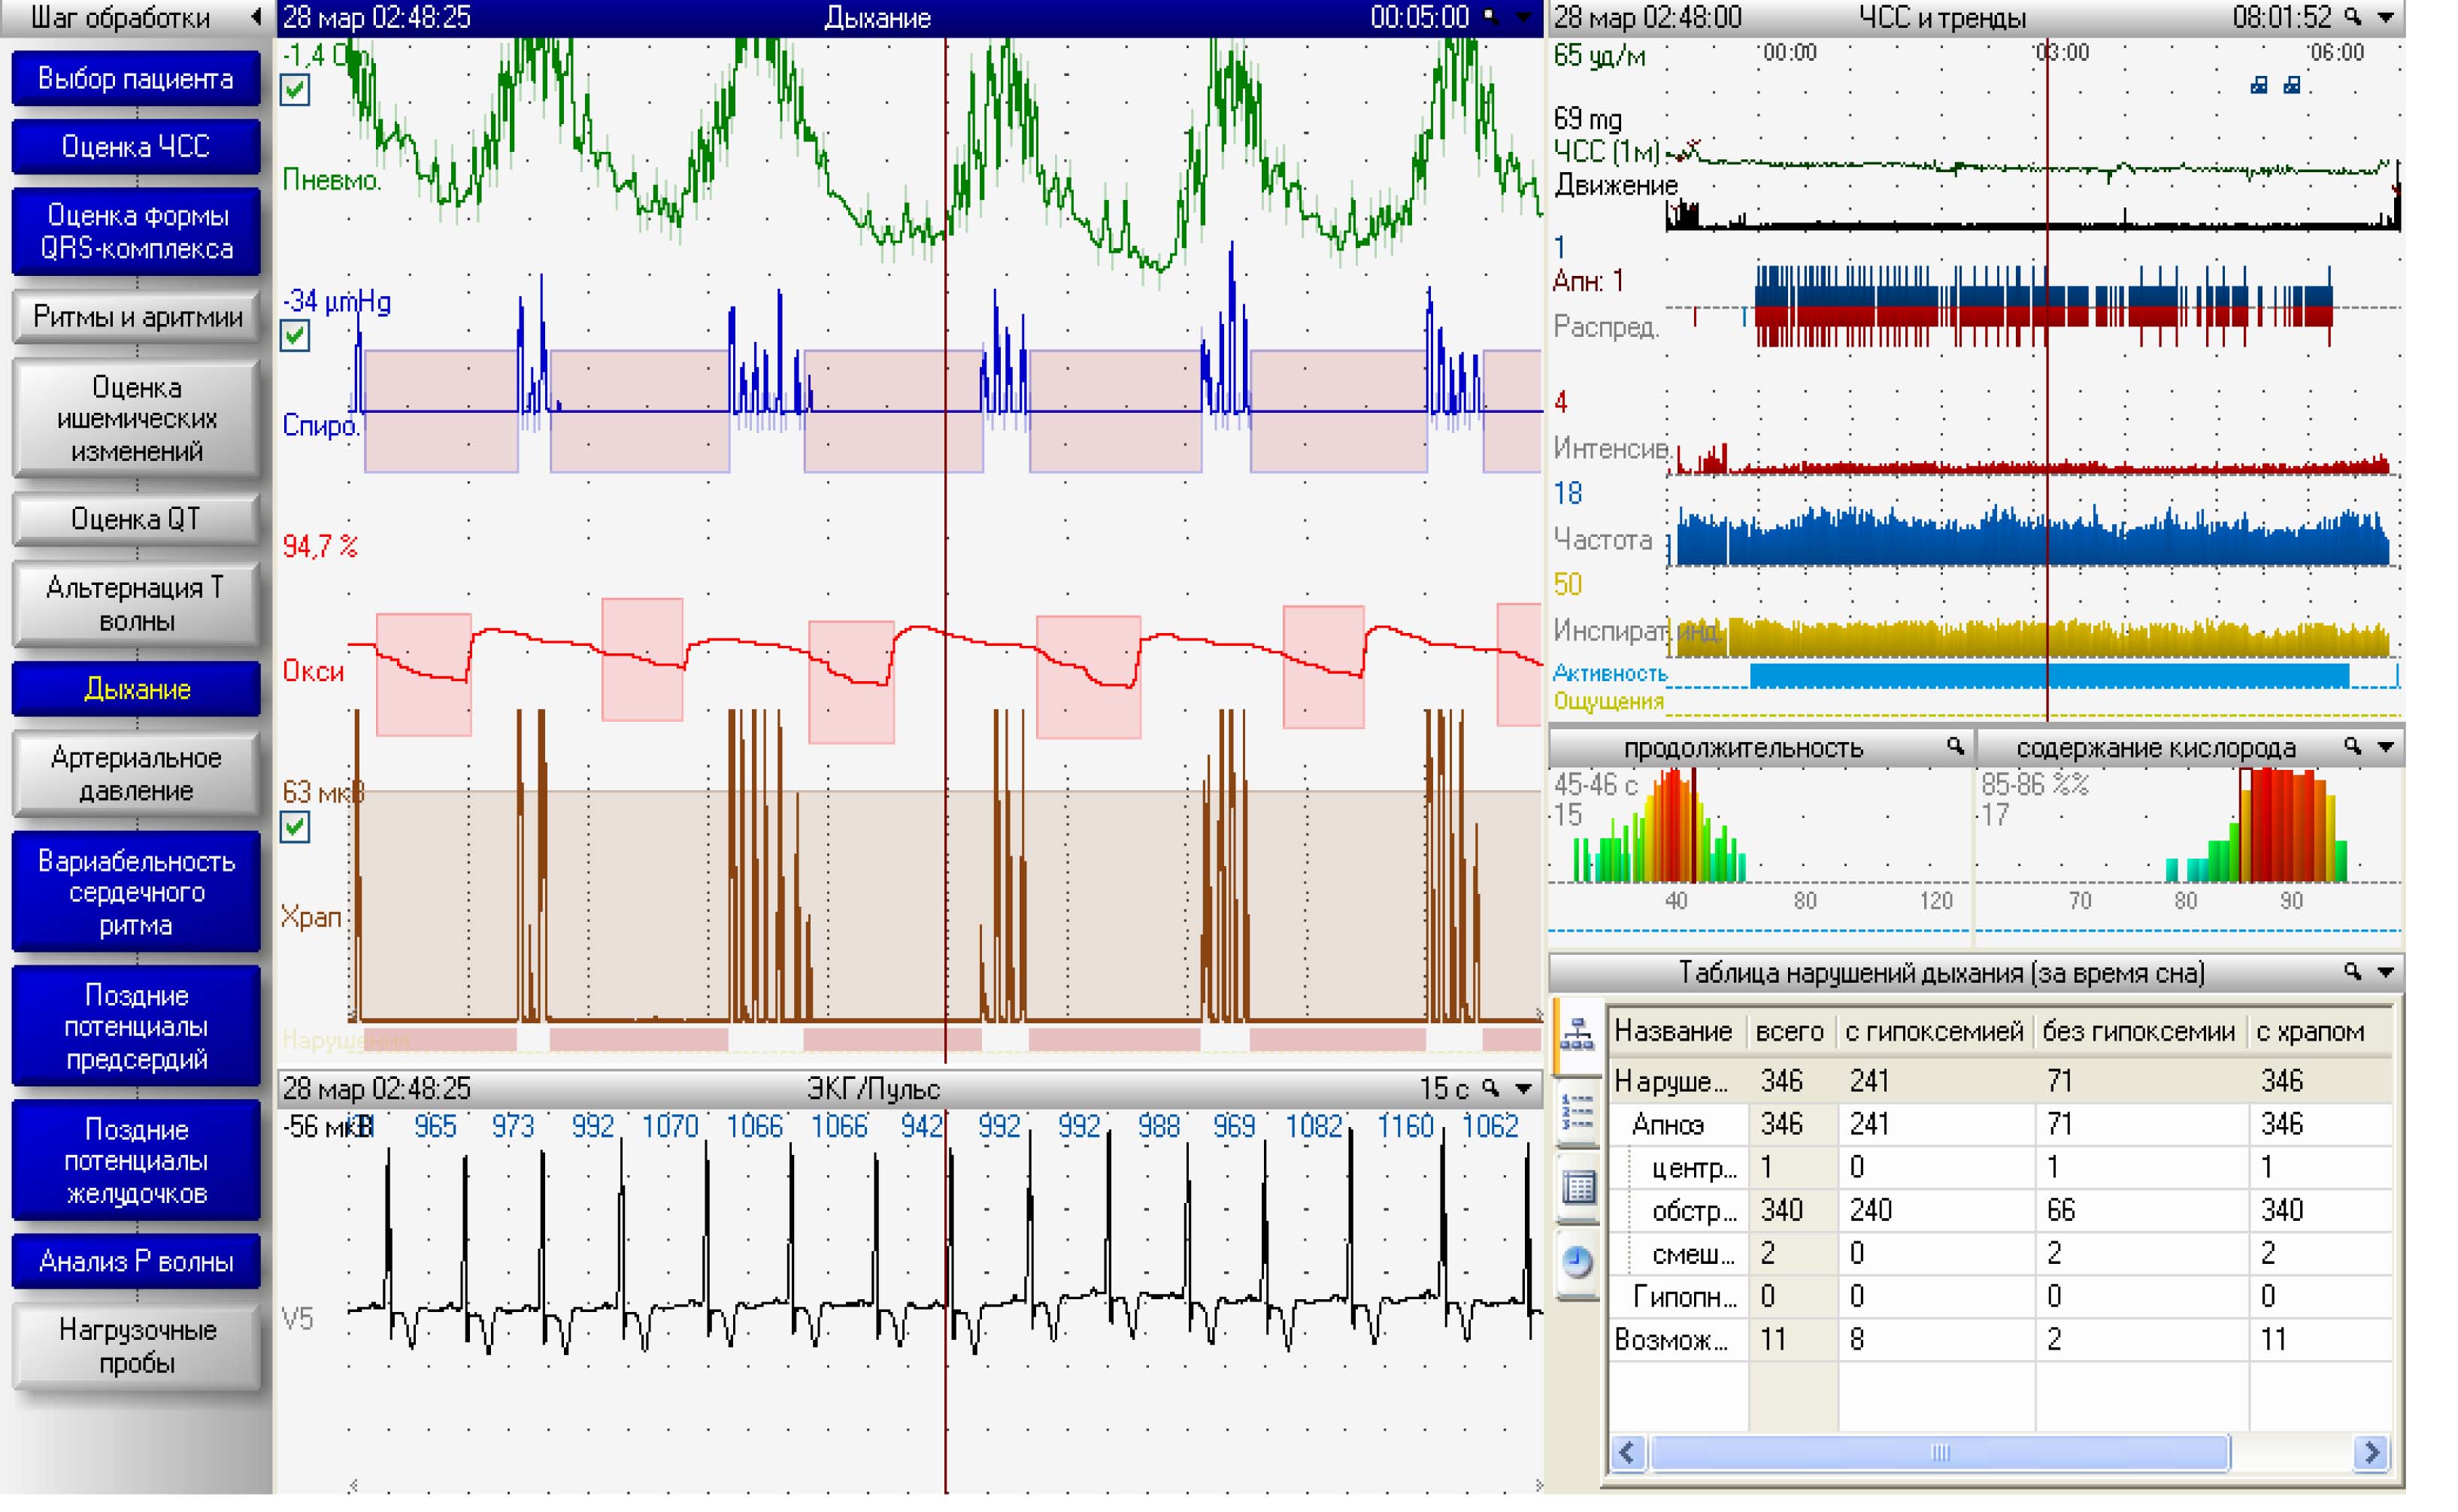
Task: Open hierarchy tree view of breathing table
Action: [x=1577, y=1034]
